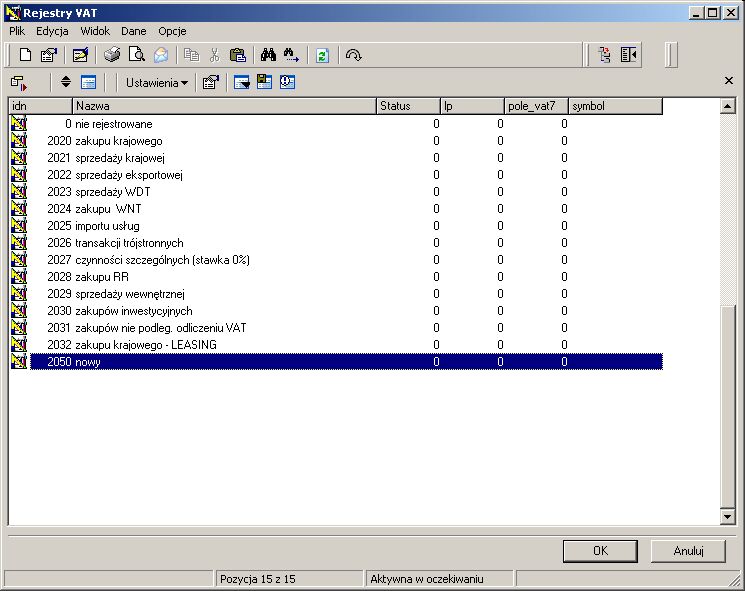Sort by the pole_vat7 column header
The image size is (745, 591).
536,106
